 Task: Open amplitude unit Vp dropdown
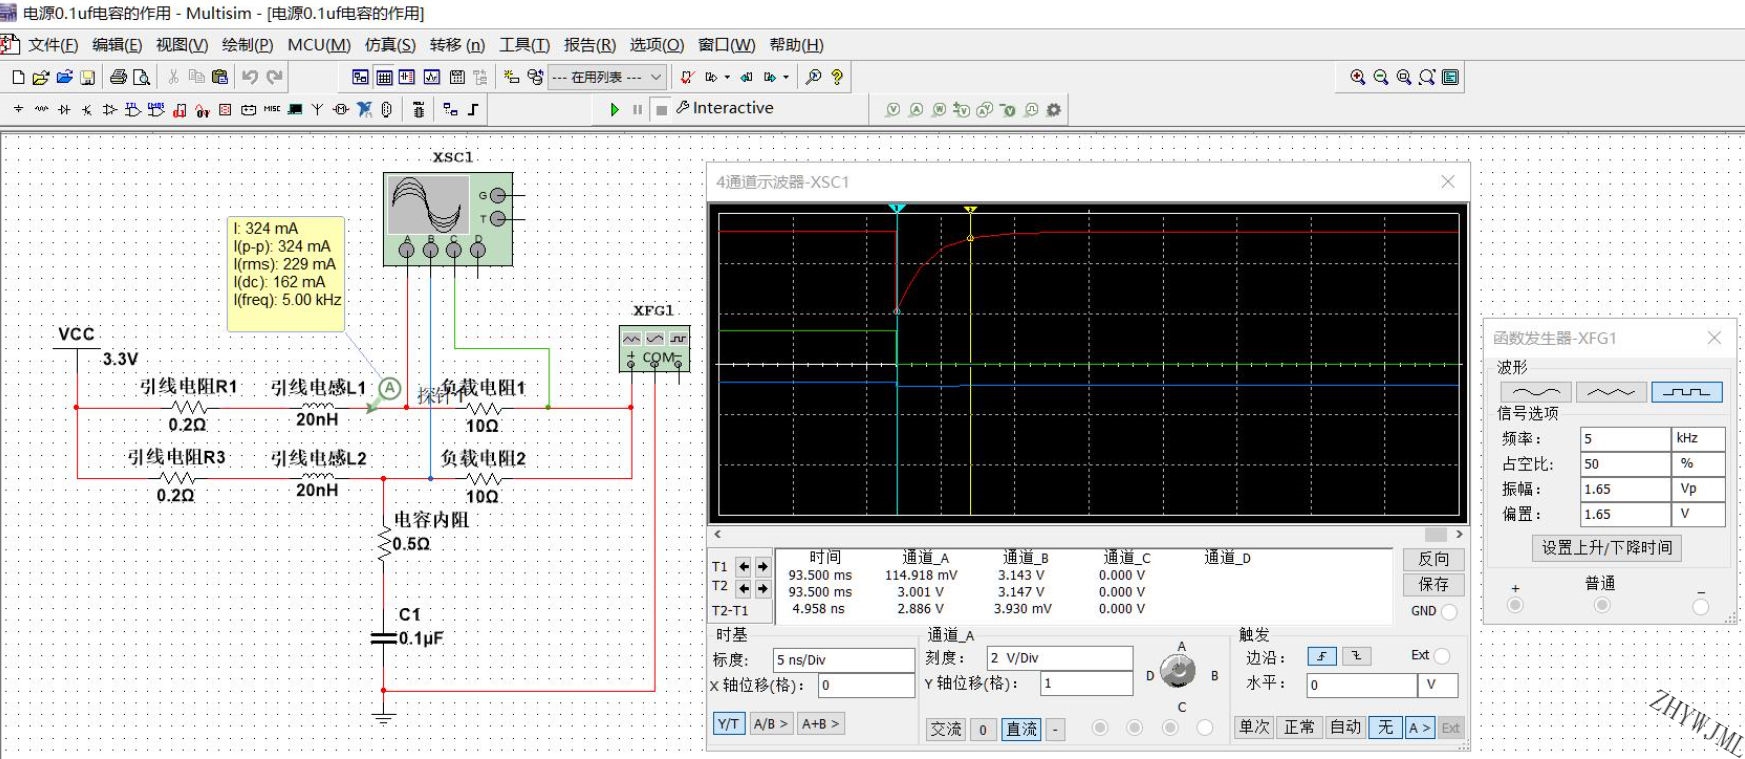(1698, 489)
